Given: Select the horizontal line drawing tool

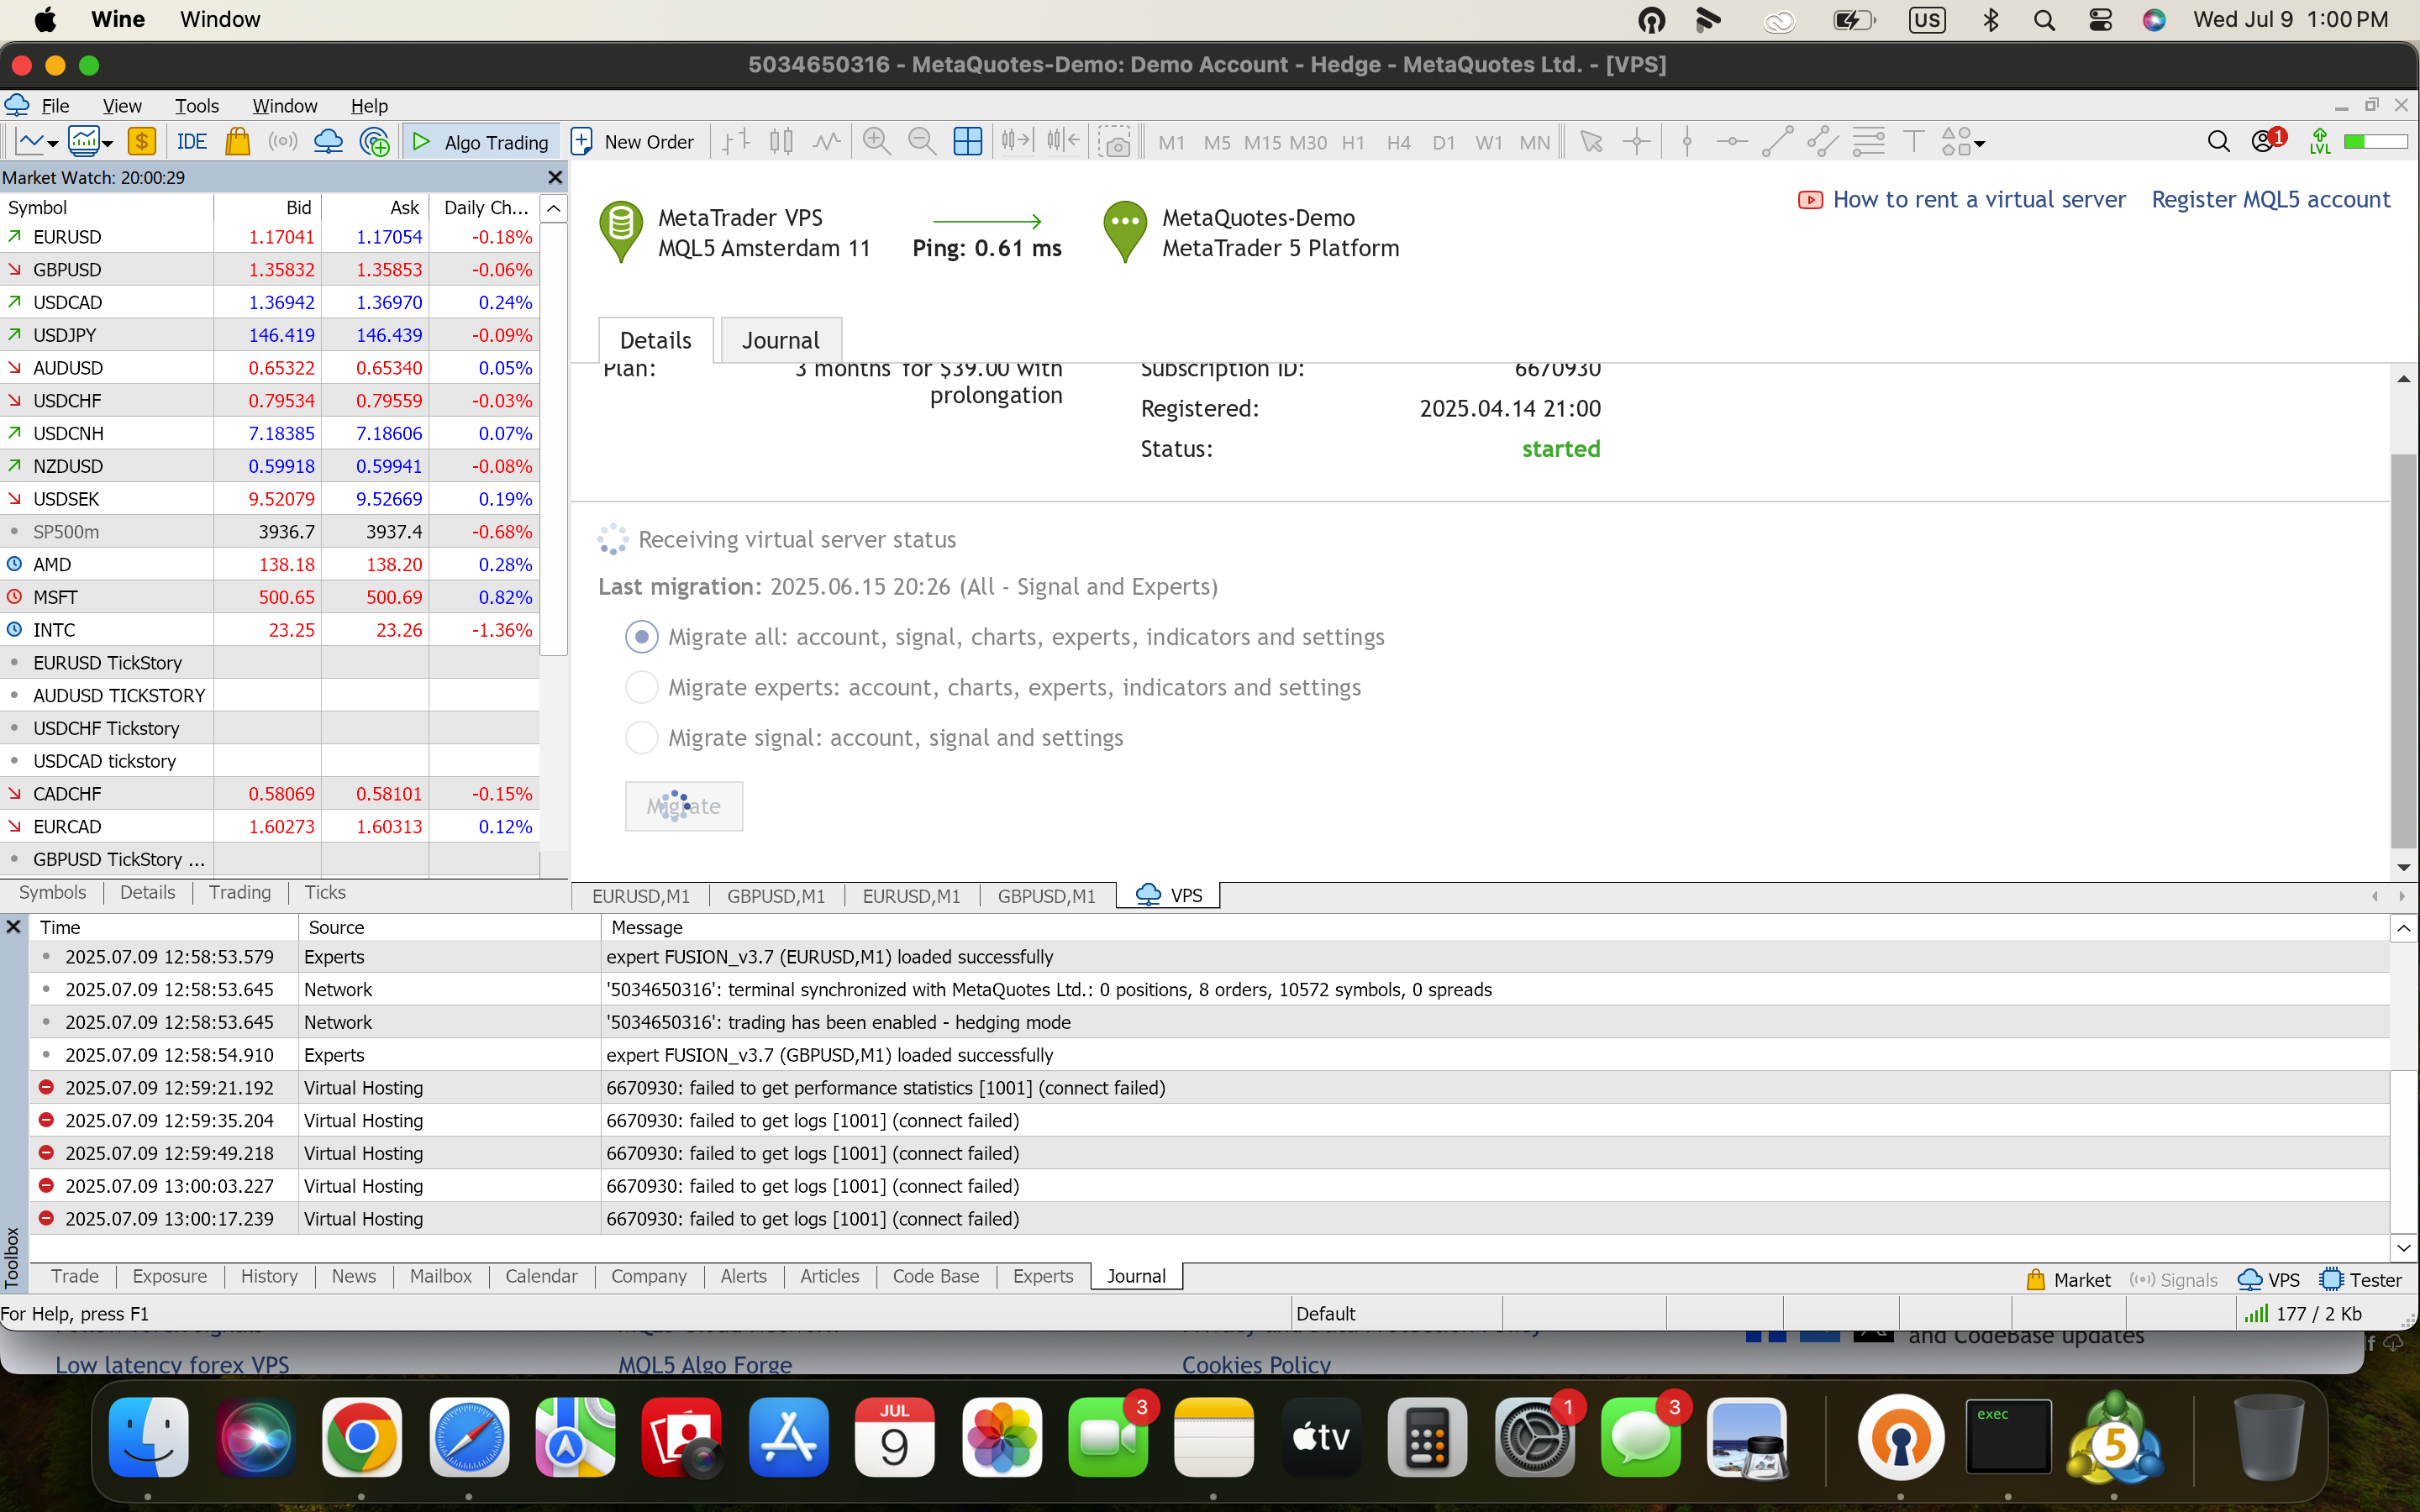Looking at the screenshot, I should coord(1732,142).
